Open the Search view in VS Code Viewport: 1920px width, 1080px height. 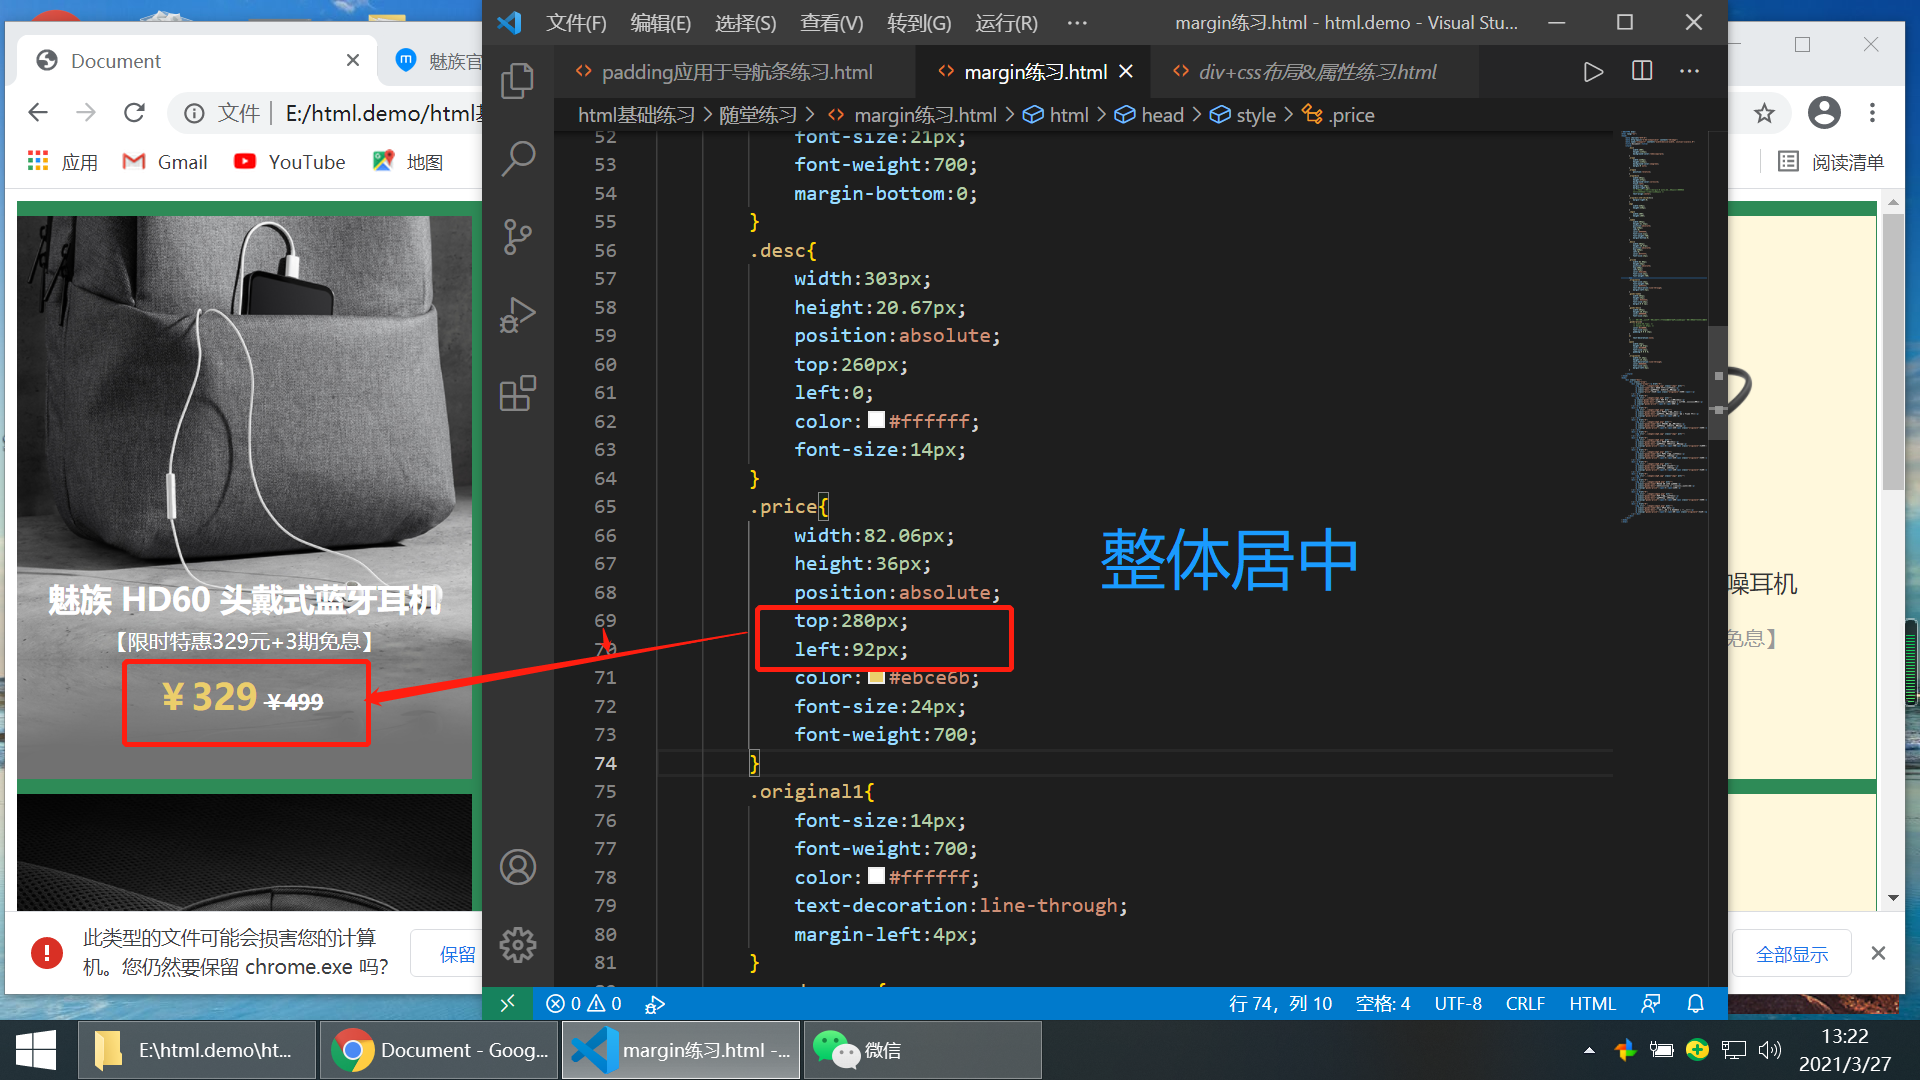coord(517,158)
